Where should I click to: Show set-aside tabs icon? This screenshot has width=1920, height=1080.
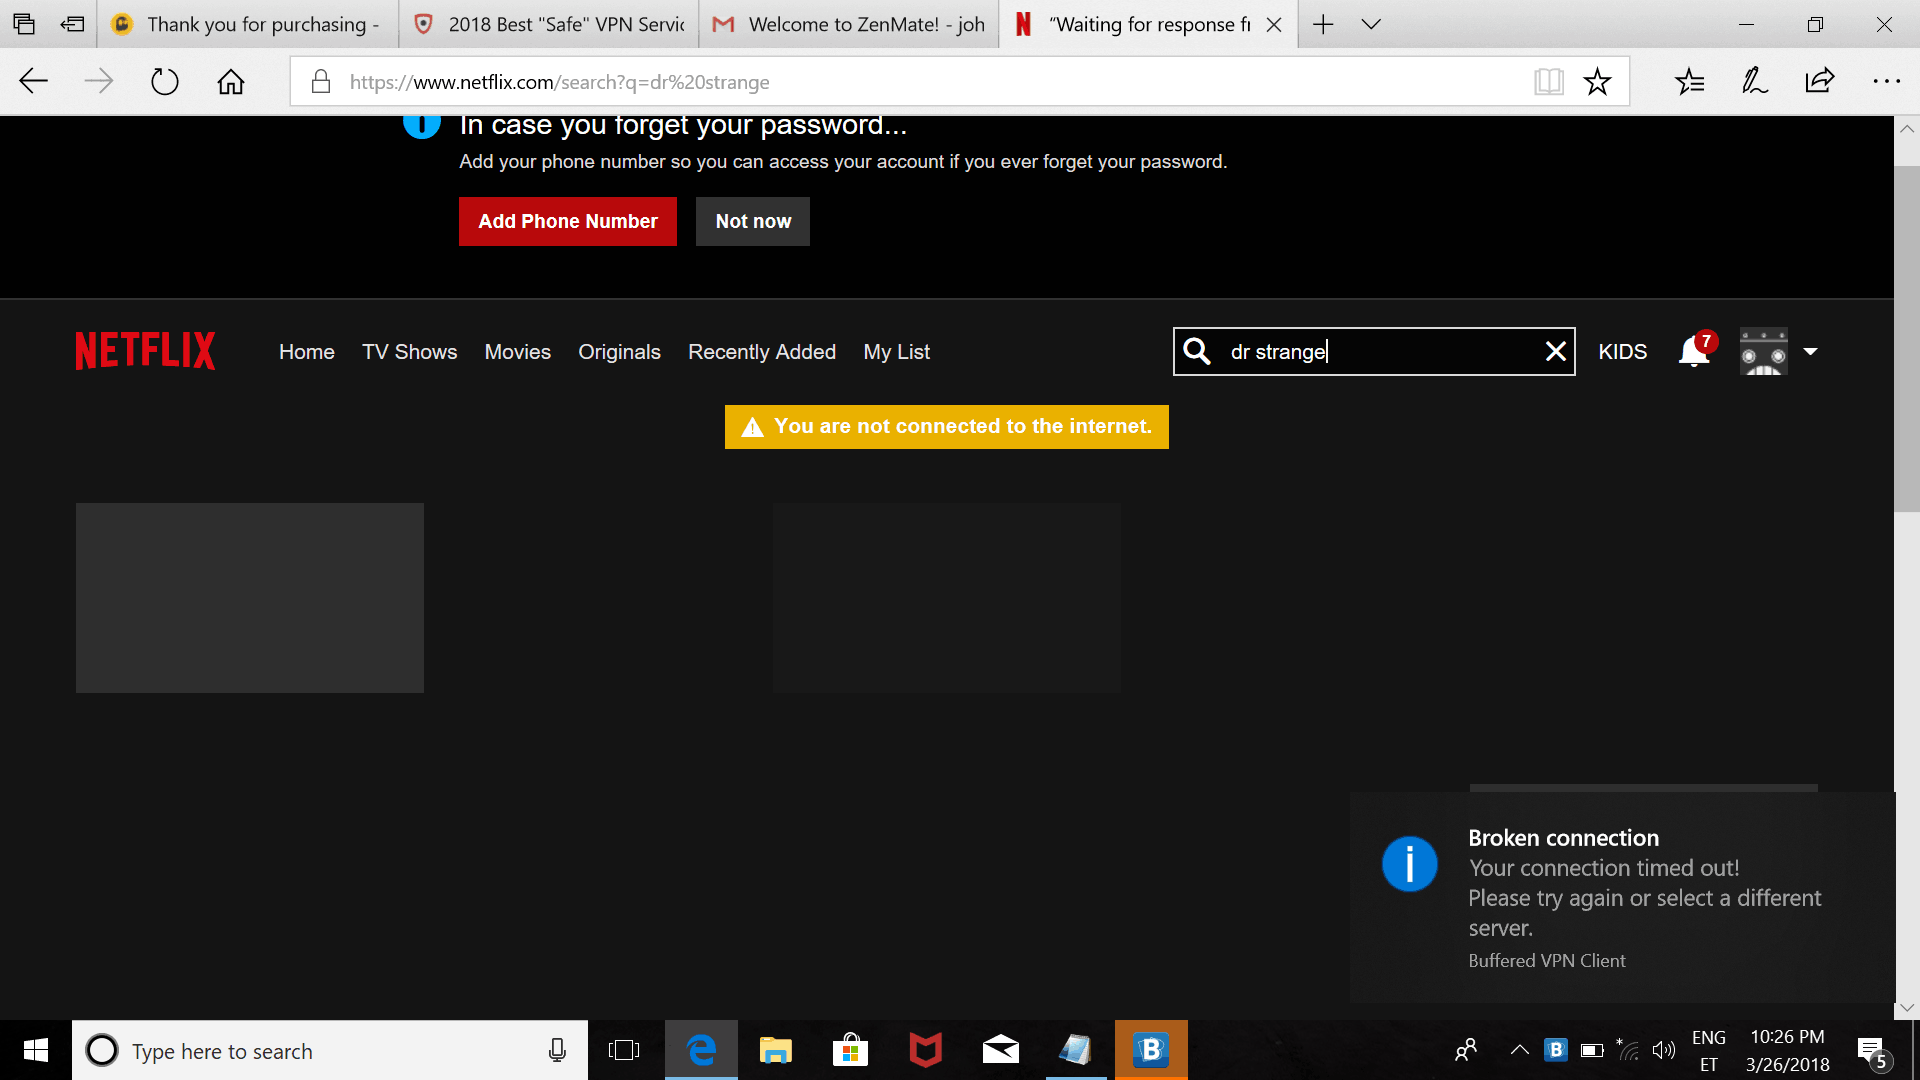24,24
